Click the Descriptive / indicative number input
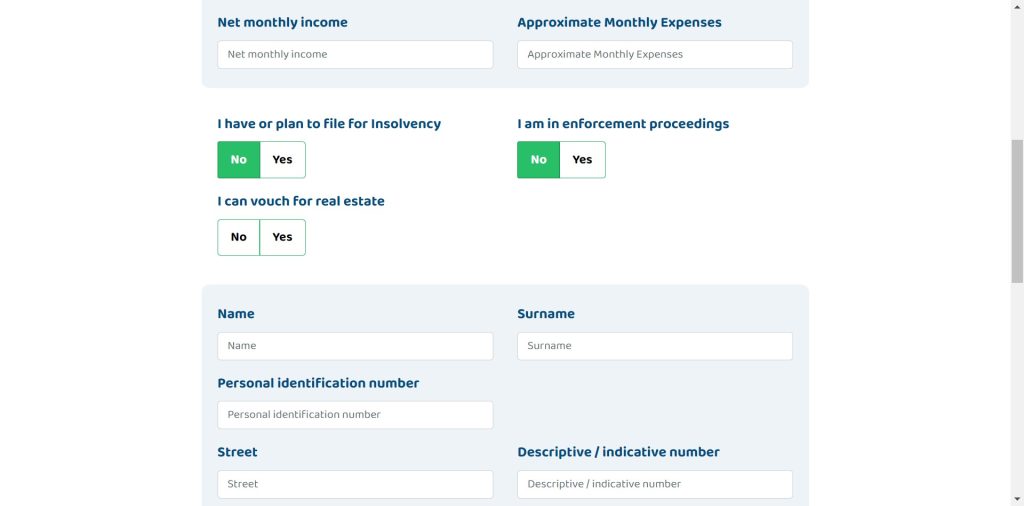This screenshot has width=1024, height=506. pyautogui.click(x=654, y=484)
